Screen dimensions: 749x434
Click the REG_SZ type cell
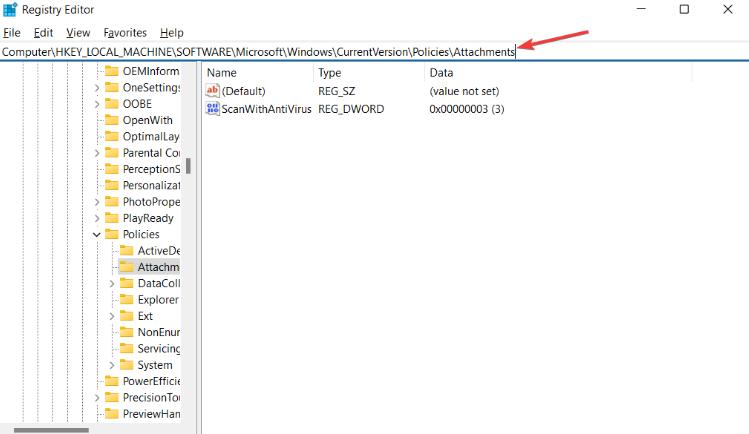pos(337,91)
